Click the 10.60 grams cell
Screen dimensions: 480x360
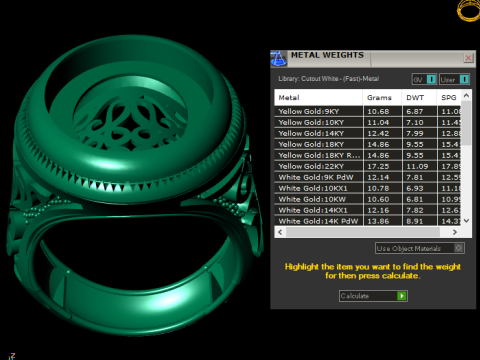click(x=382, y=199)
